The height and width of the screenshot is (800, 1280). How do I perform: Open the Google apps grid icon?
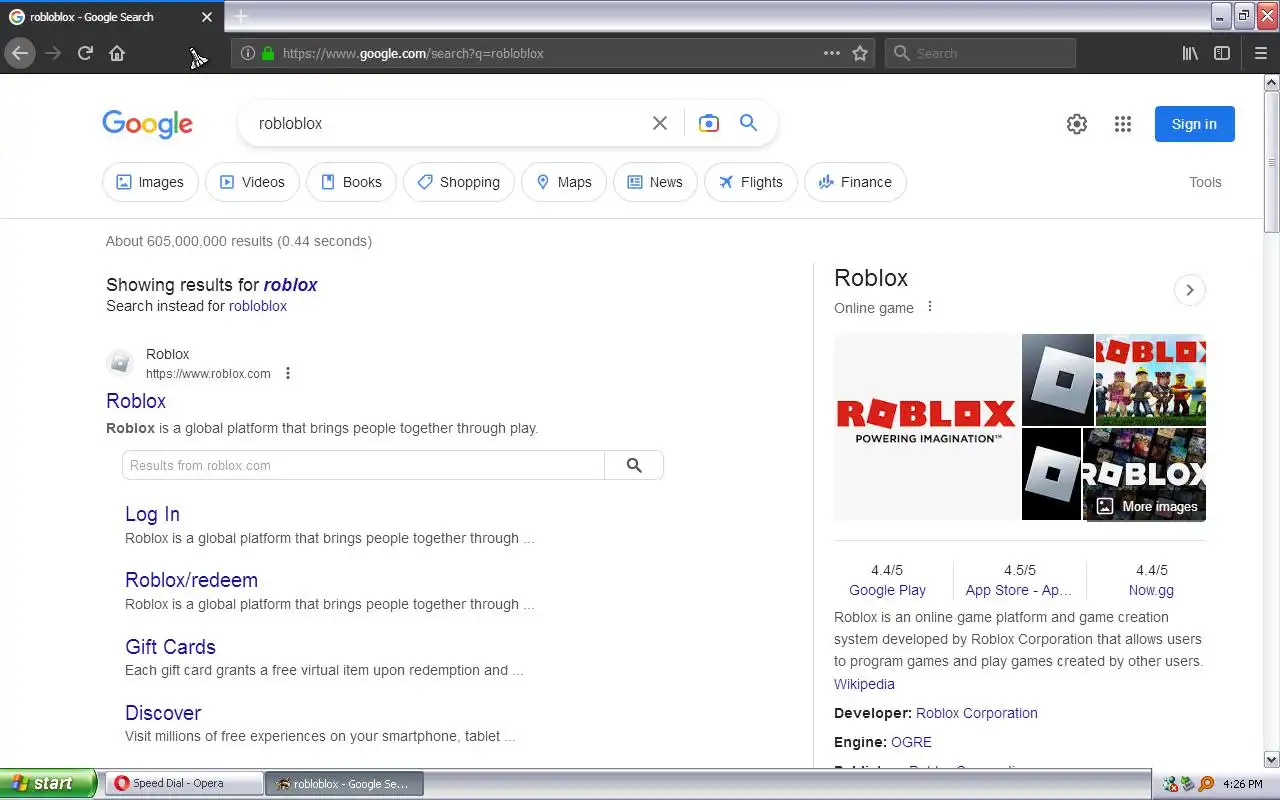(x=1123, y=124)
